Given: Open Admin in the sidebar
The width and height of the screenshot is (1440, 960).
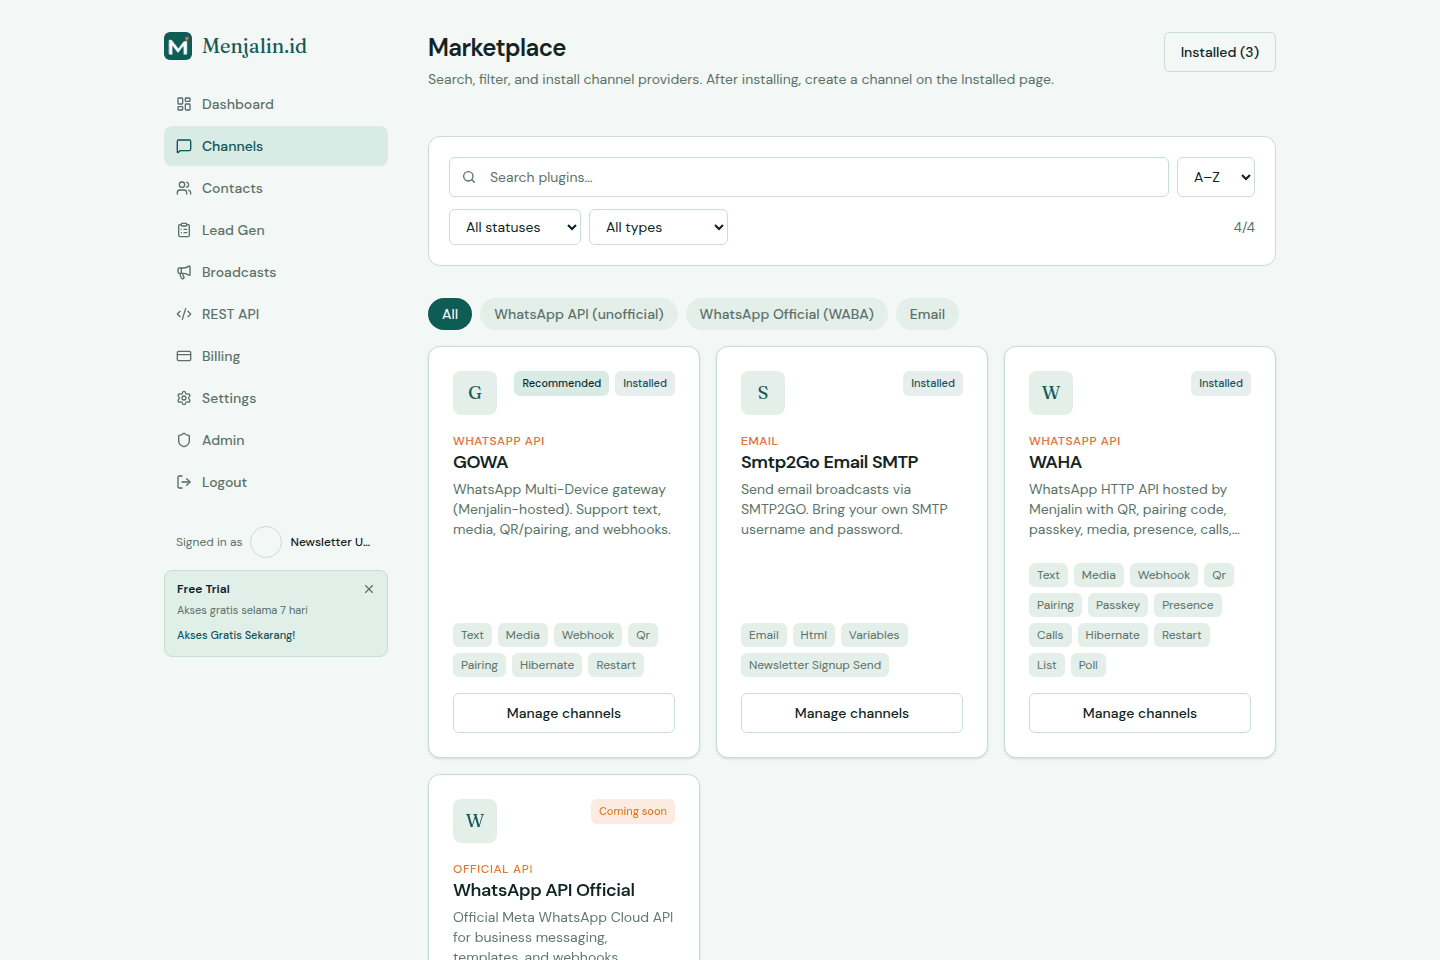Looking at the screenshot, I should click(276, 440).
